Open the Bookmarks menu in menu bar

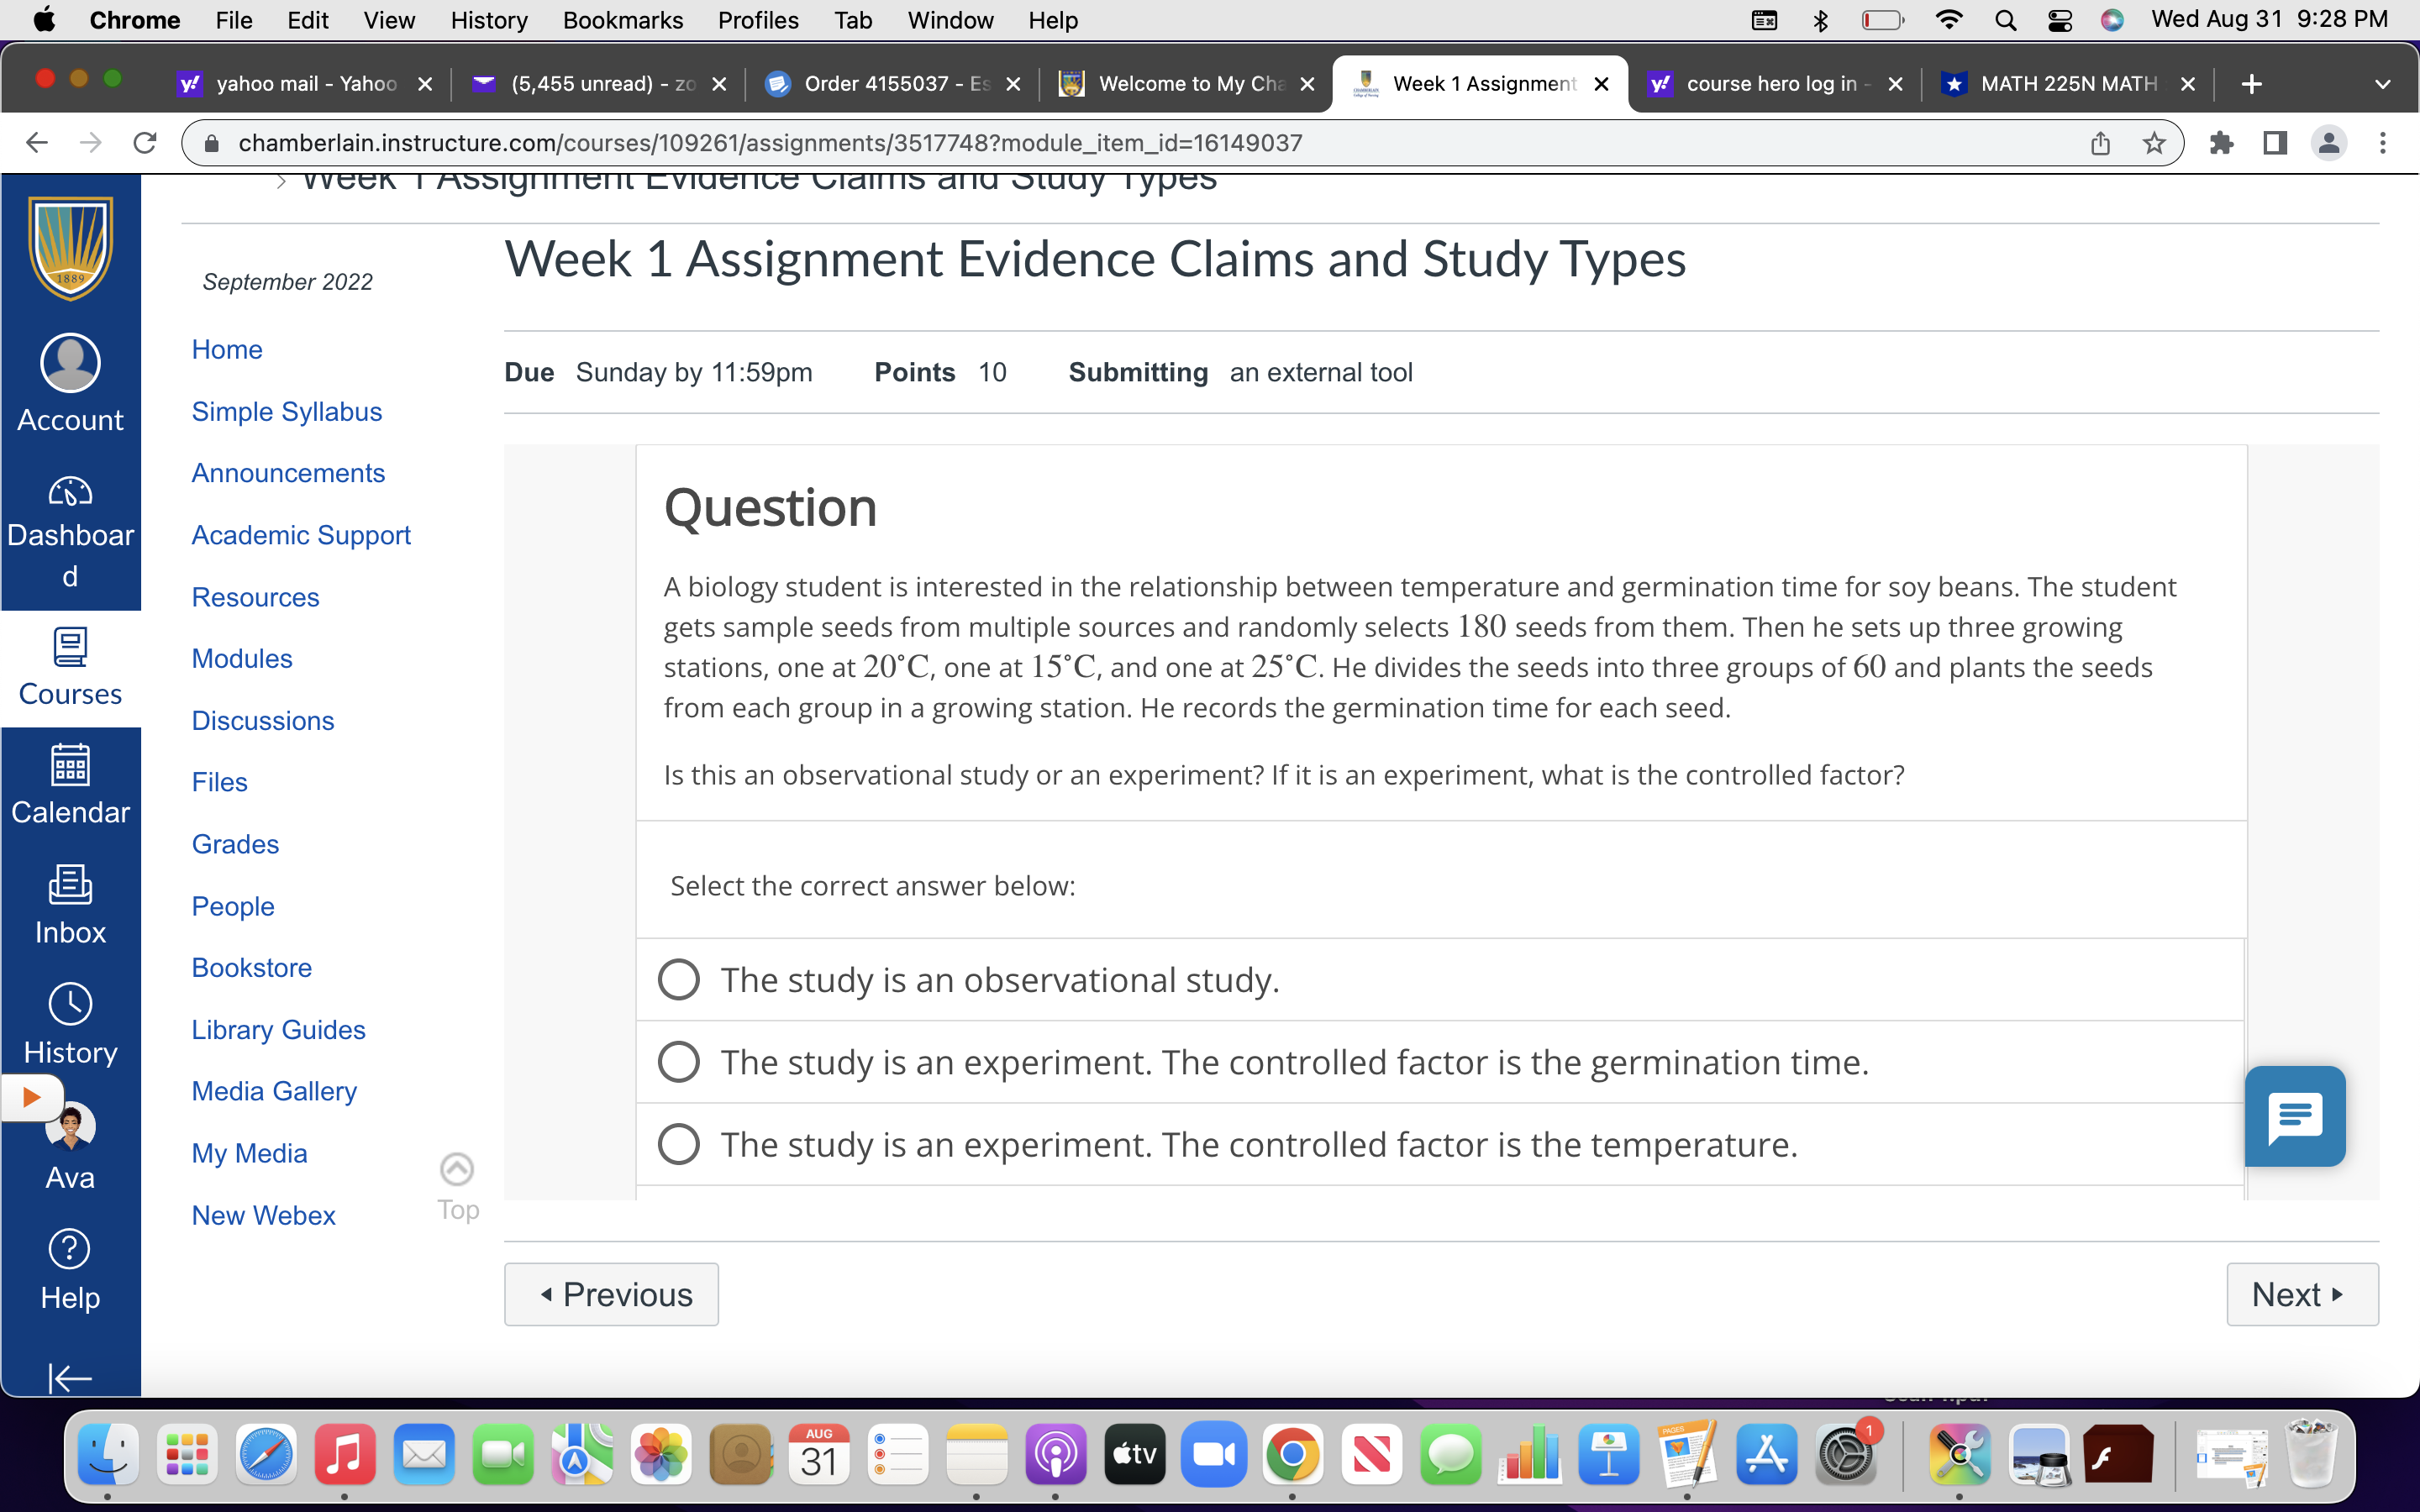(x=622, y=20)
